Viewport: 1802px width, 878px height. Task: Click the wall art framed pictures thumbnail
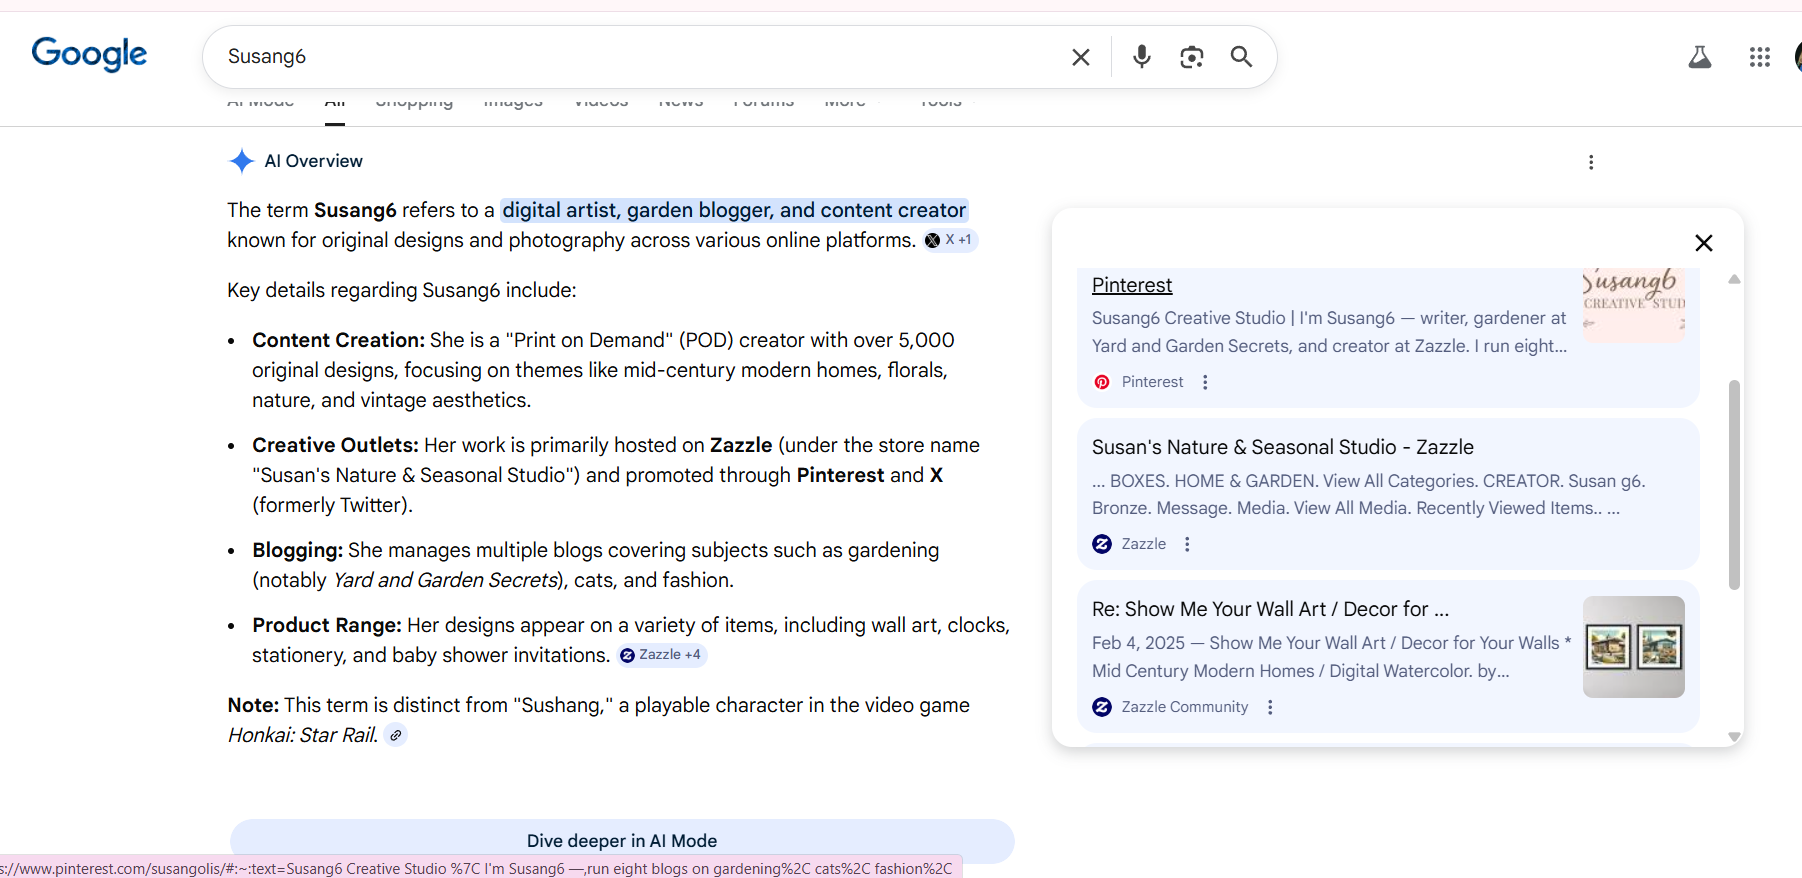pyautogui.click(x=1634, y=647)
